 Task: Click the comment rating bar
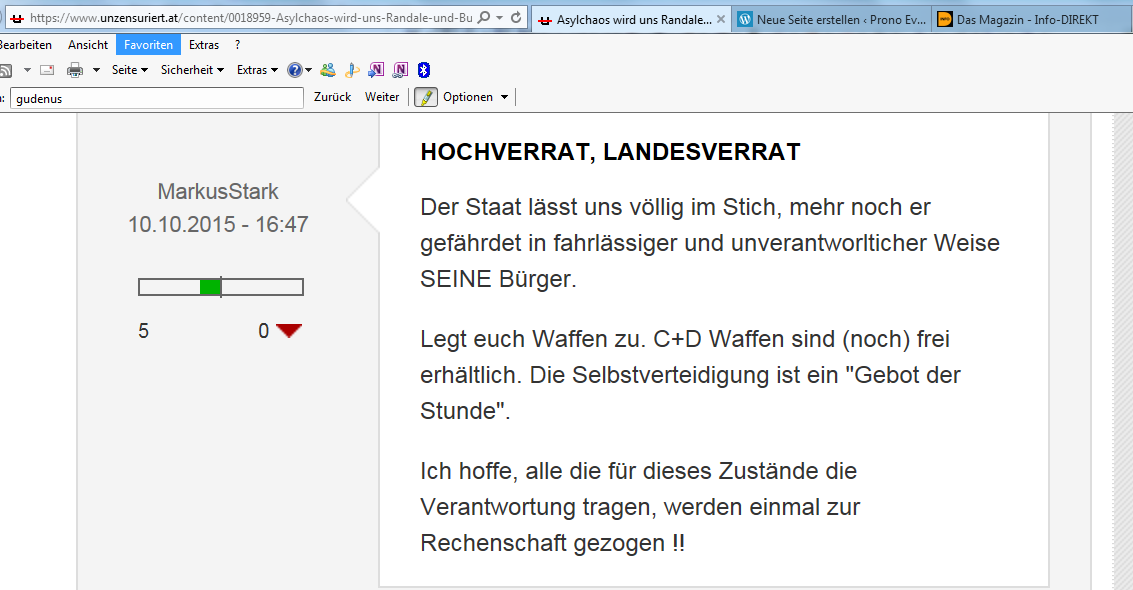[x=220, y=287]
